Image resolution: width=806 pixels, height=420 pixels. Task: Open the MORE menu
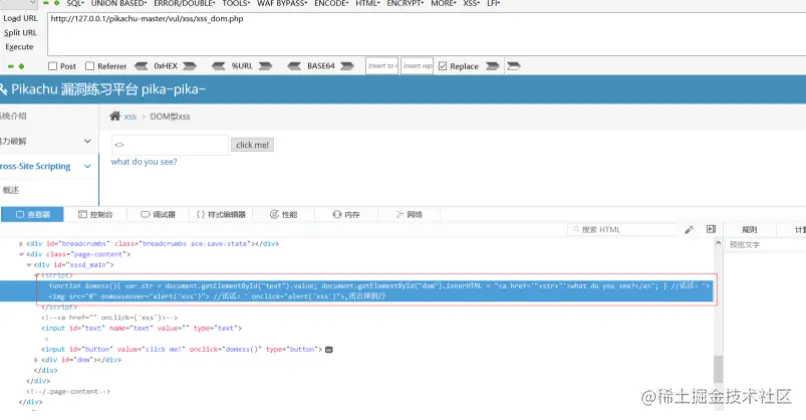click(x=444, y=4)
